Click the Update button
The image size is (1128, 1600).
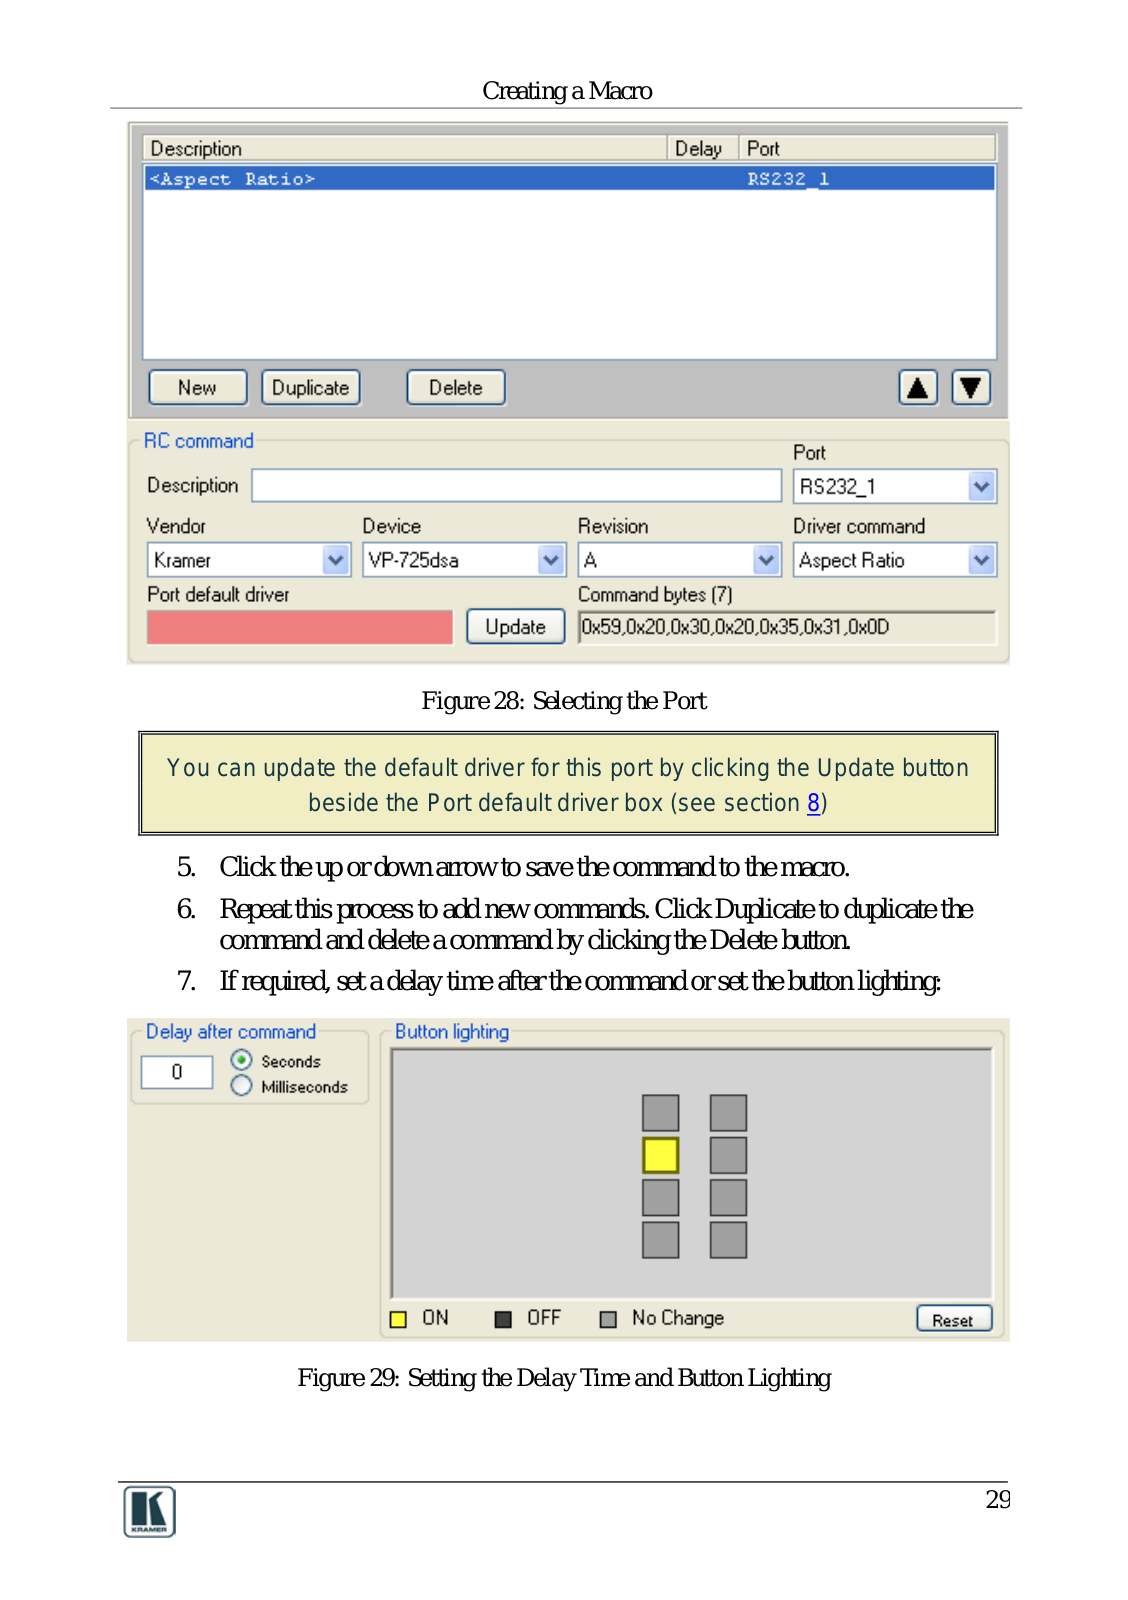(515, 627)
